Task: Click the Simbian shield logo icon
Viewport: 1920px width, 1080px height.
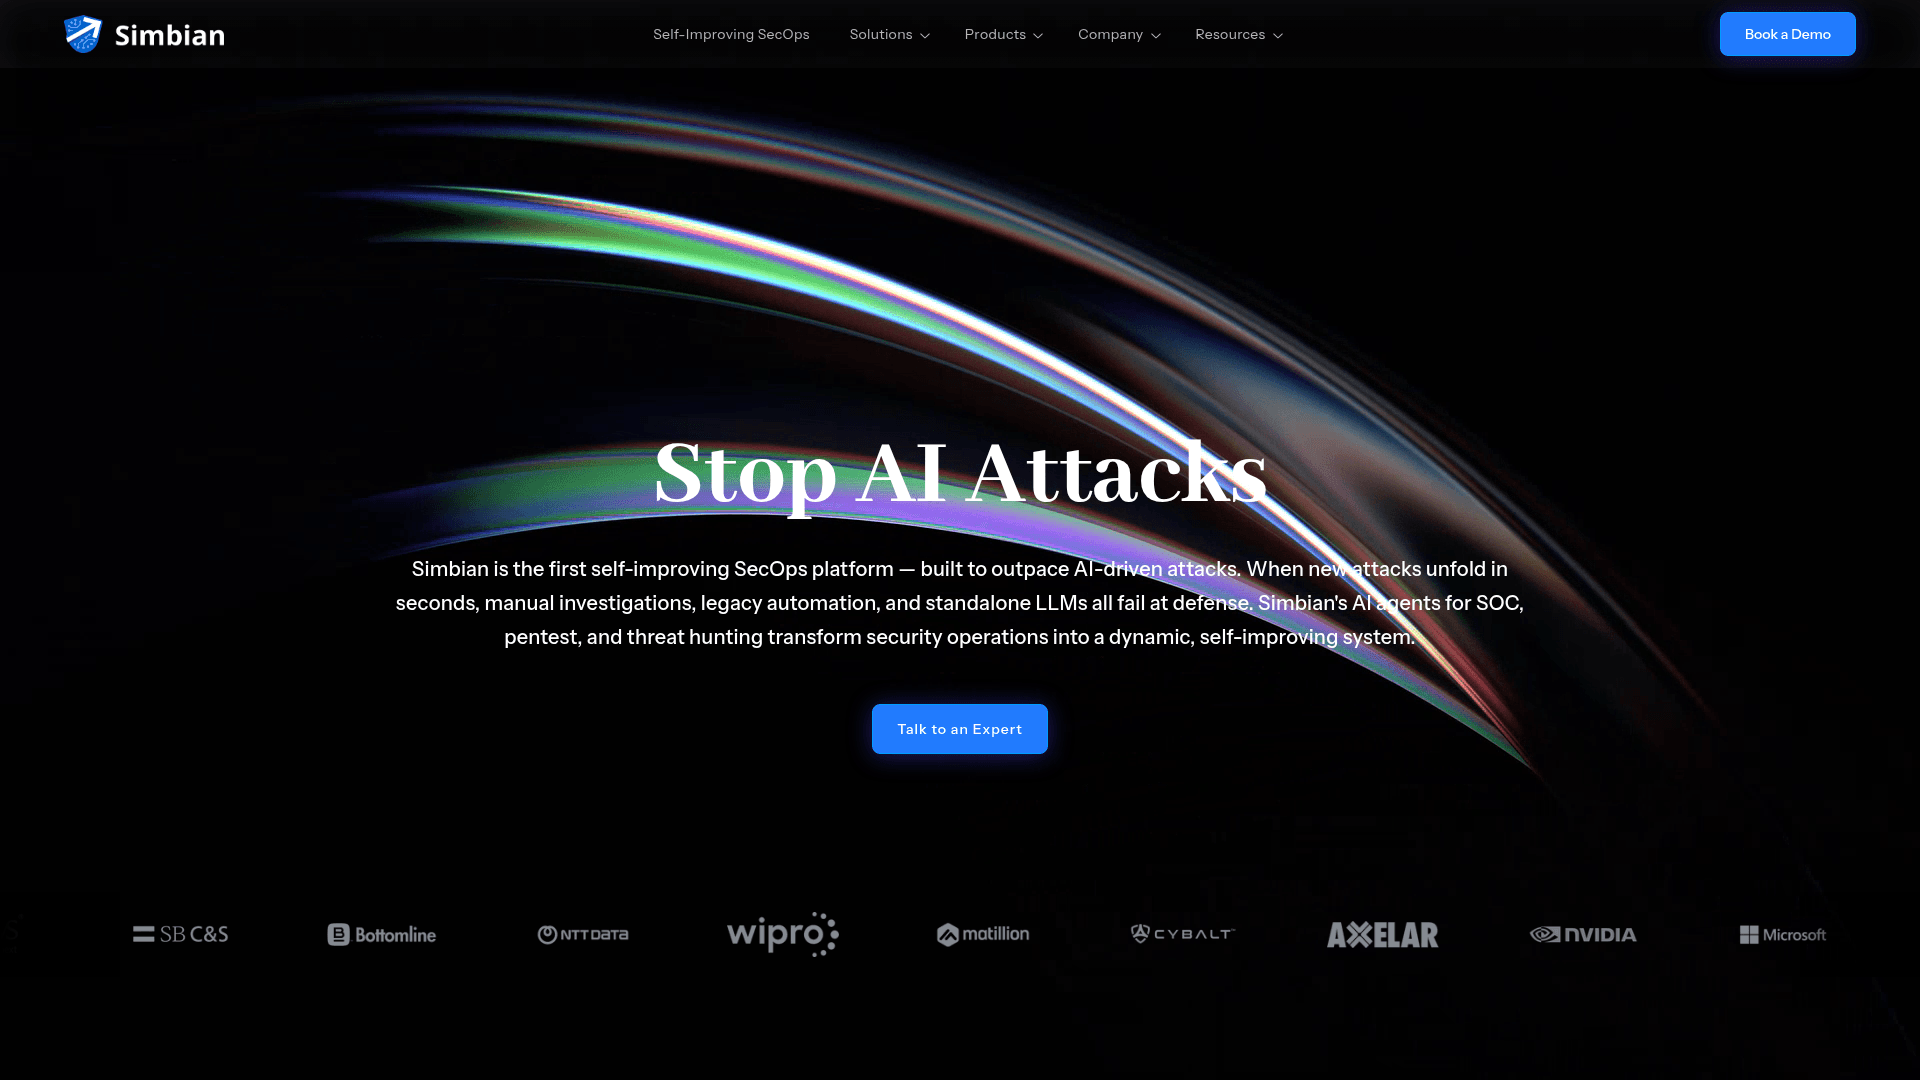Action: tap(83, 34)
